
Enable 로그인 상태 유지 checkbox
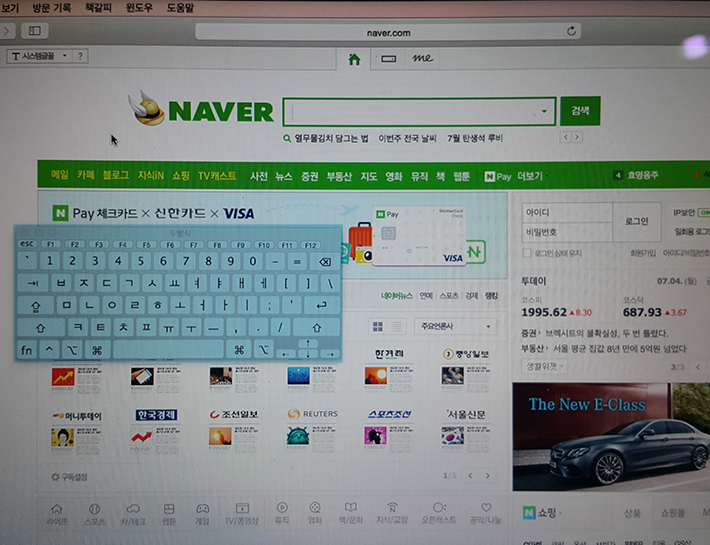(526, 254)
